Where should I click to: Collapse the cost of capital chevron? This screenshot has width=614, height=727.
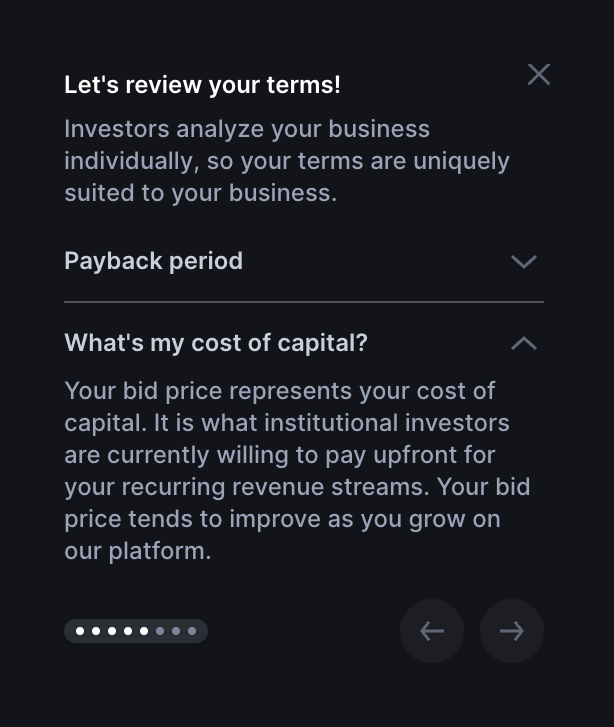click(524, 343)
